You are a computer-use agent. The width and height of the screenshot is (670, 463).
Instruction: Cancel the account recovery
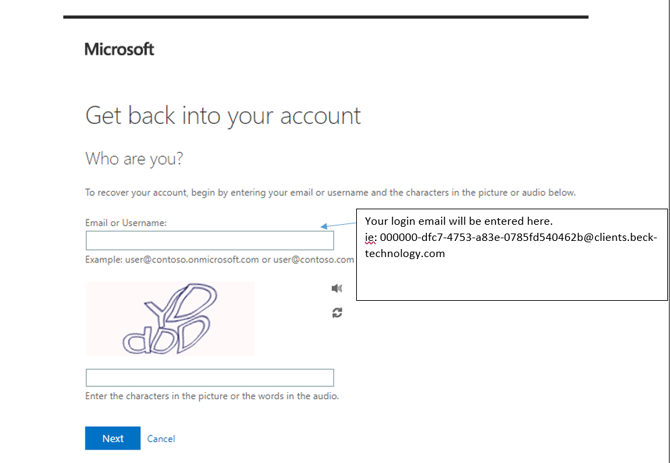161,439
